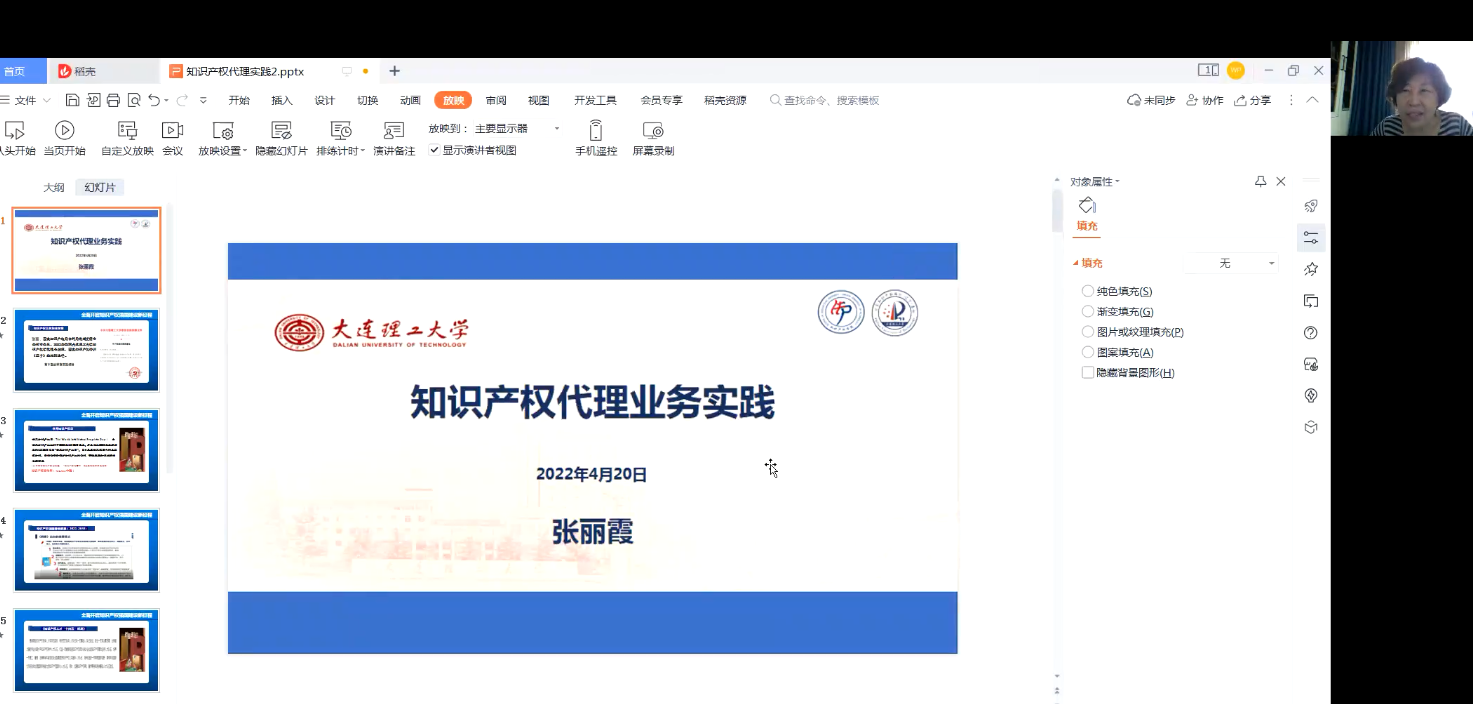Select 纯色填充 solid fill radio option
Image resolution: width=1473 pixels, height=704 pixels.
click(x=1088, y=291)
